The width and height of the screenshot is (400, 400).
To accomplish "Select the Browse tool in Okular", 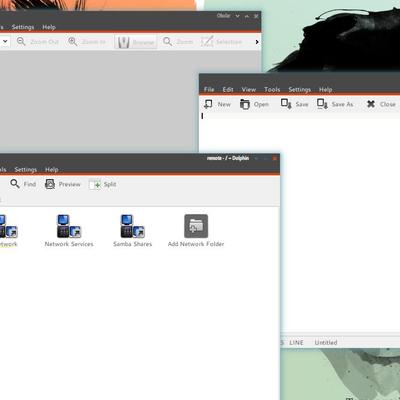I will tap(136, 42).
